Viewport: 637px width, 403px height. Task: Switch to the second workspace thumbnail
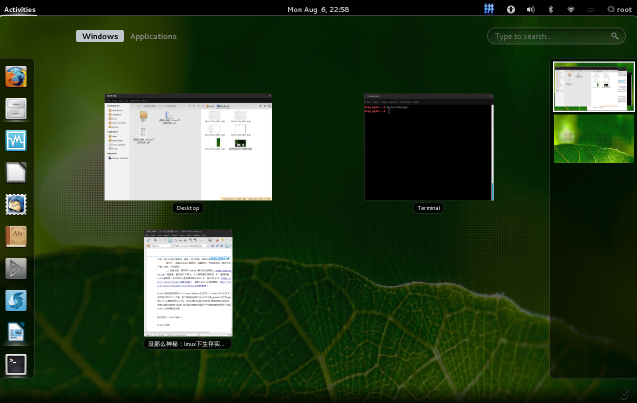[593, 138]
